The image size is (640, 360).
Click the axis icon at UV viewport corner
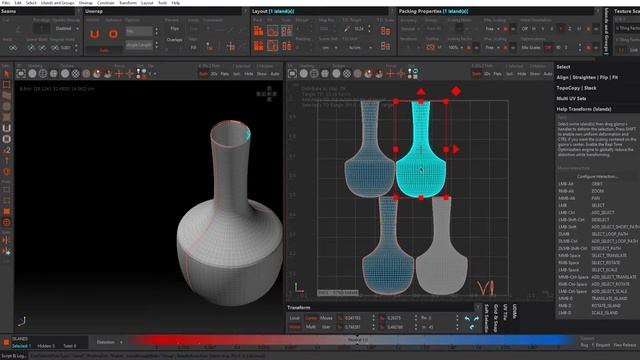click(x=299, y=287)
